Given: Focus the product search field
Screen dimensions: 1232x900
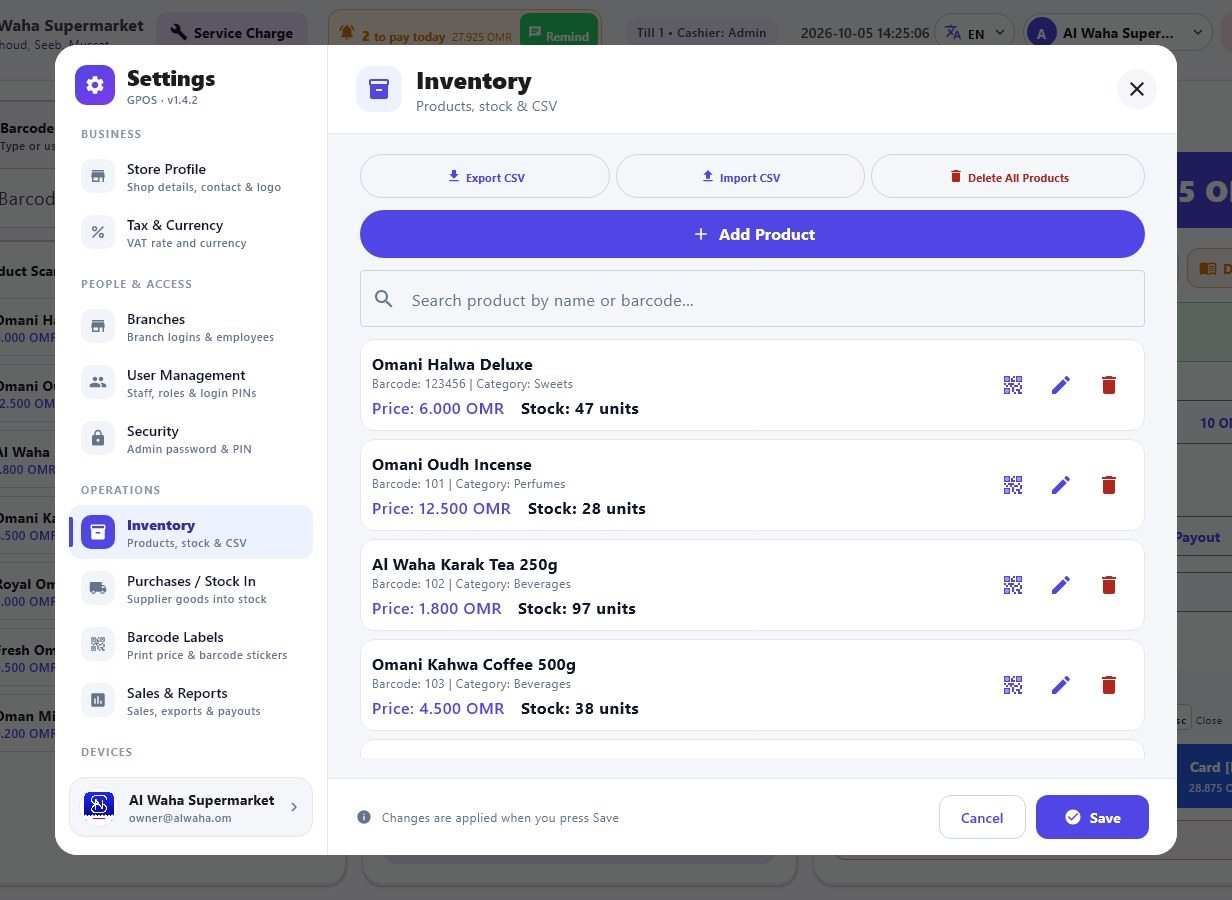Looking at the screenshot, I should pos(752,299).
